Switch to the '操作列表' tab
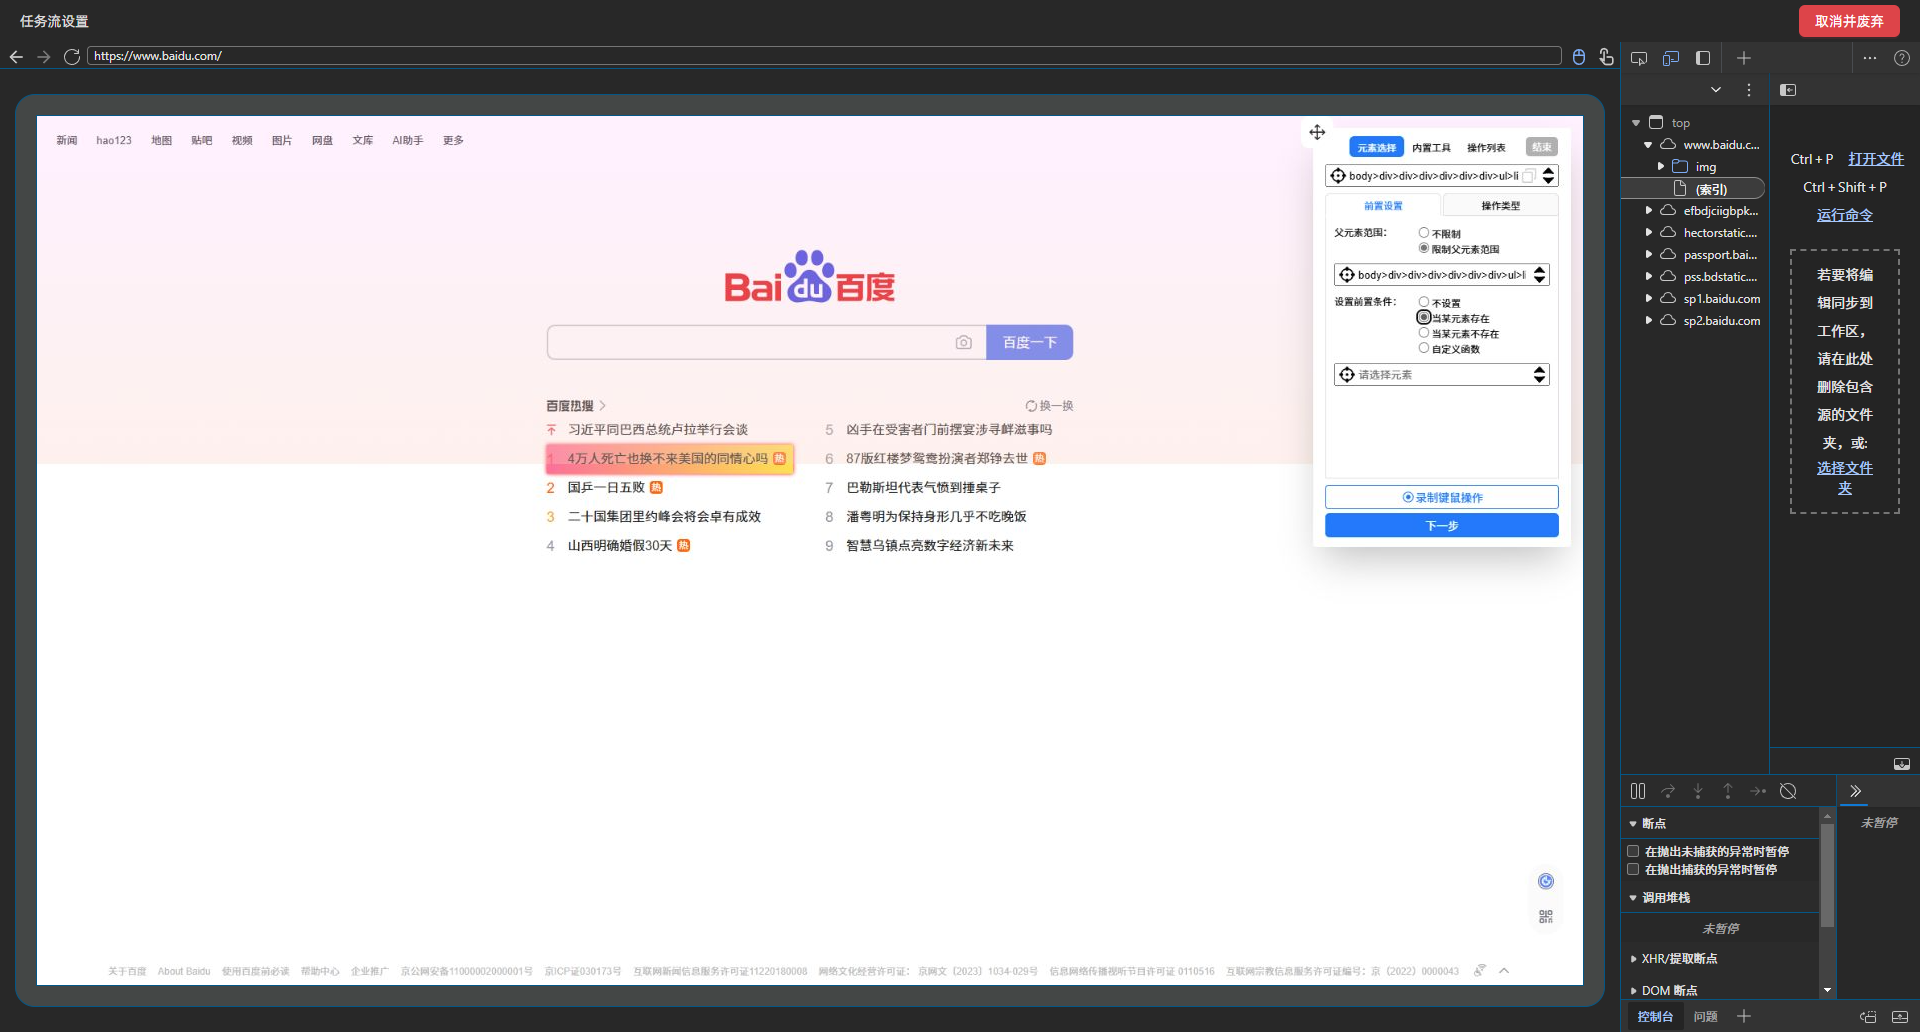The width and height of the screenshot is (1920, 1032). pyautogui.click(x=1486, y=148)
